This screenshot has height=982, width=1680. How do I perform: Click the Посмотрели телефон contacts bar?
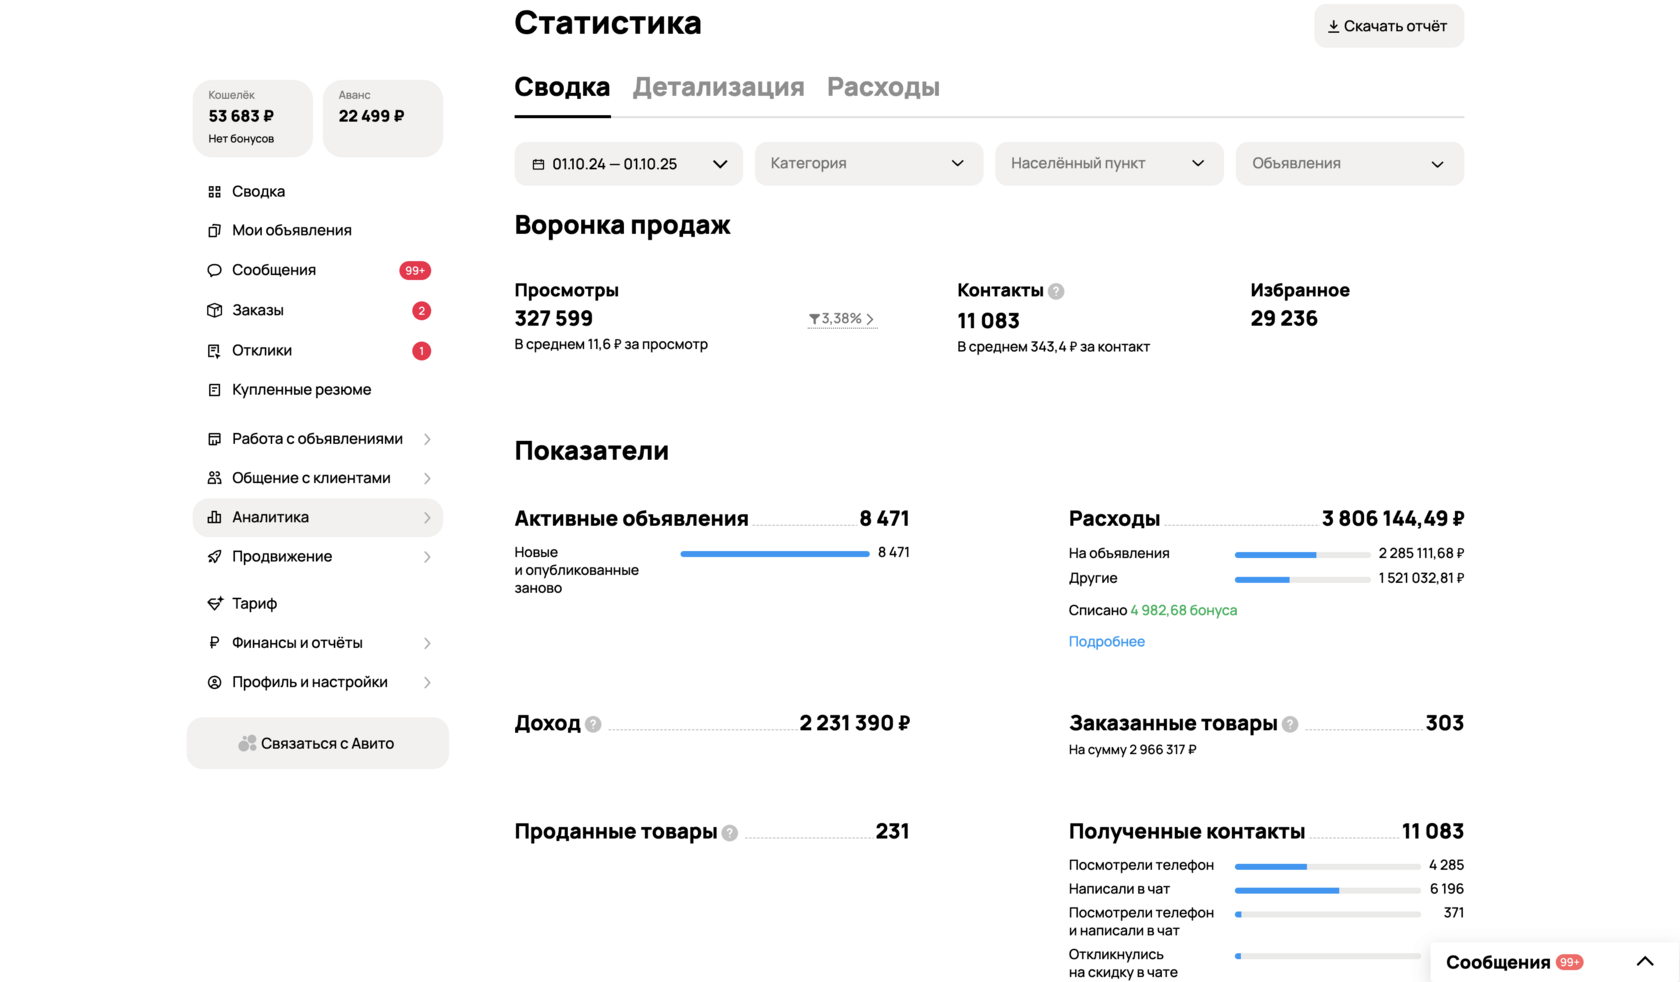pyautogui.click(x=1328, y=866)
